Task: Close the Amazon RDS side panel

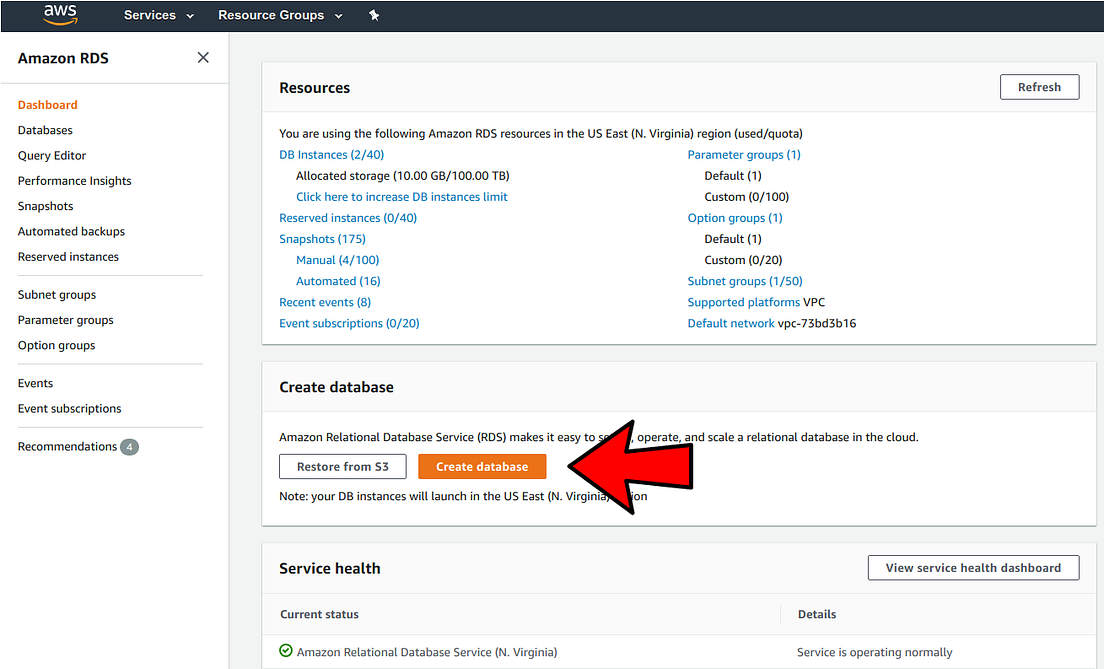Action: pyautogui.click(x=203, y=57)
